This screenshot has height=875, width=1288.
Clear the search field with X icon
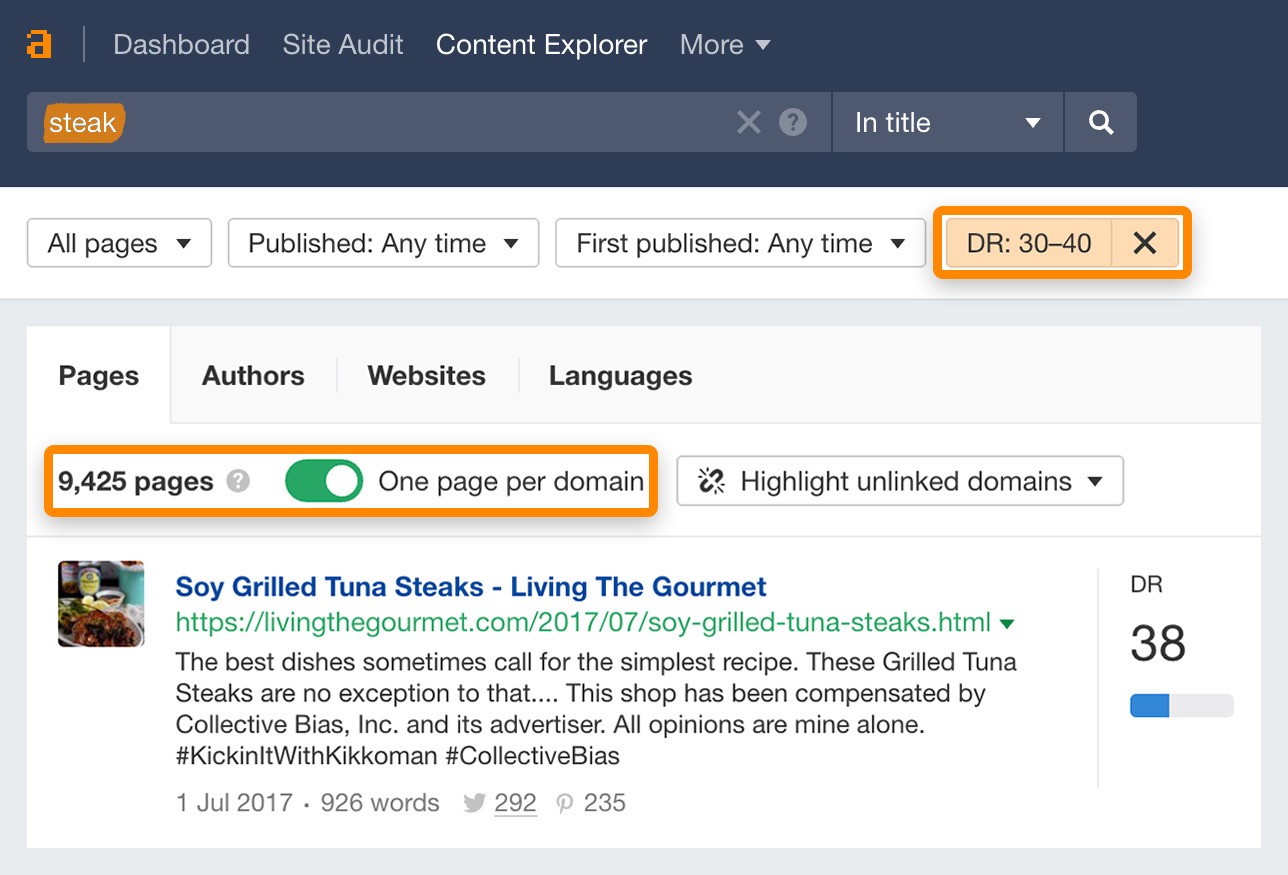(x=748, y=123)
